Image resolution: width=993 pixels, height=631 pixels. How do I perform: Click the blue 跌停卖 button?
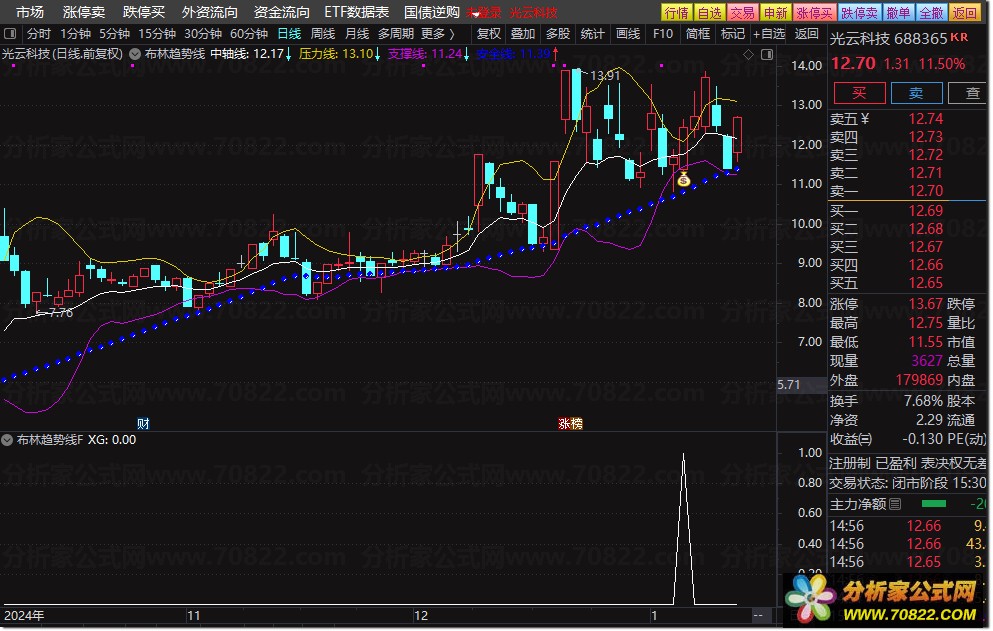(x=859, y=13)
